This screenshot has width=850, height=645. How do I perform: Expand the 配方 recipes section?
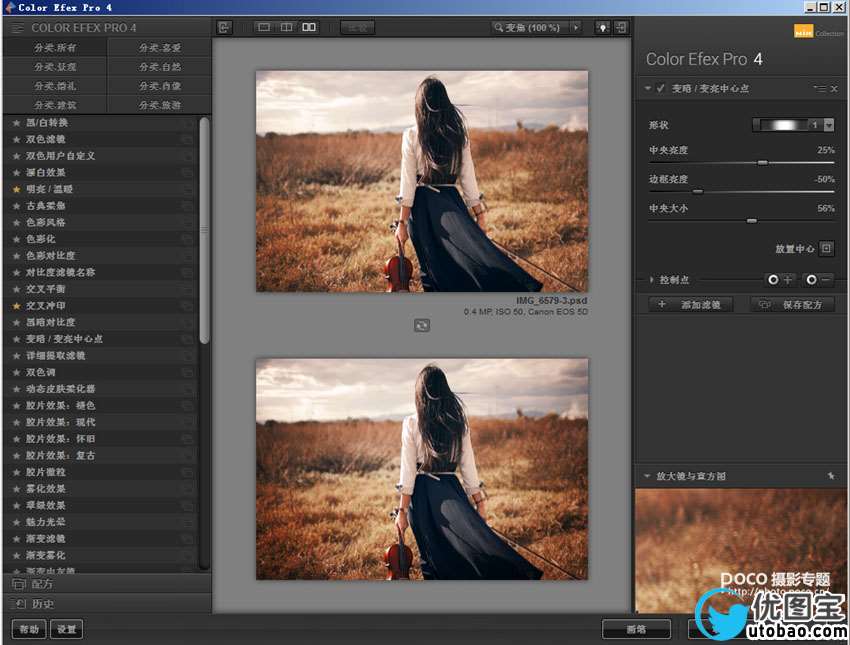(107, 584)
